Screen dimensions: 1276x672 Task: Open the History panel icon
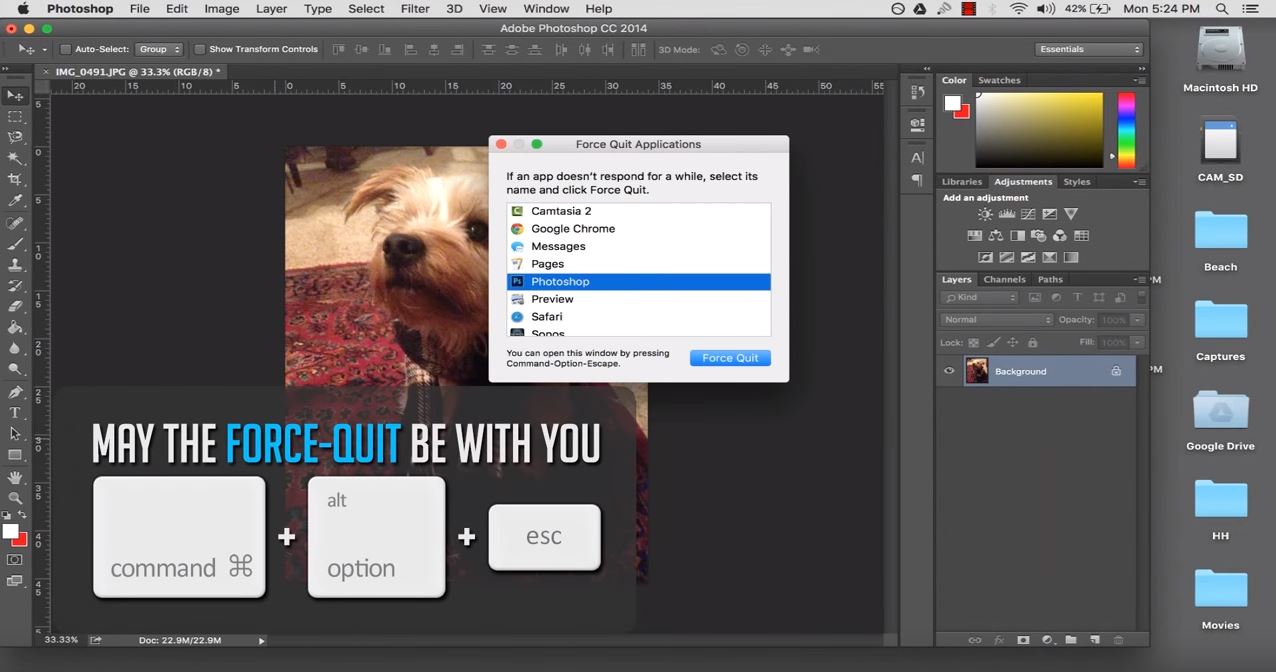(x=917, y=92)
